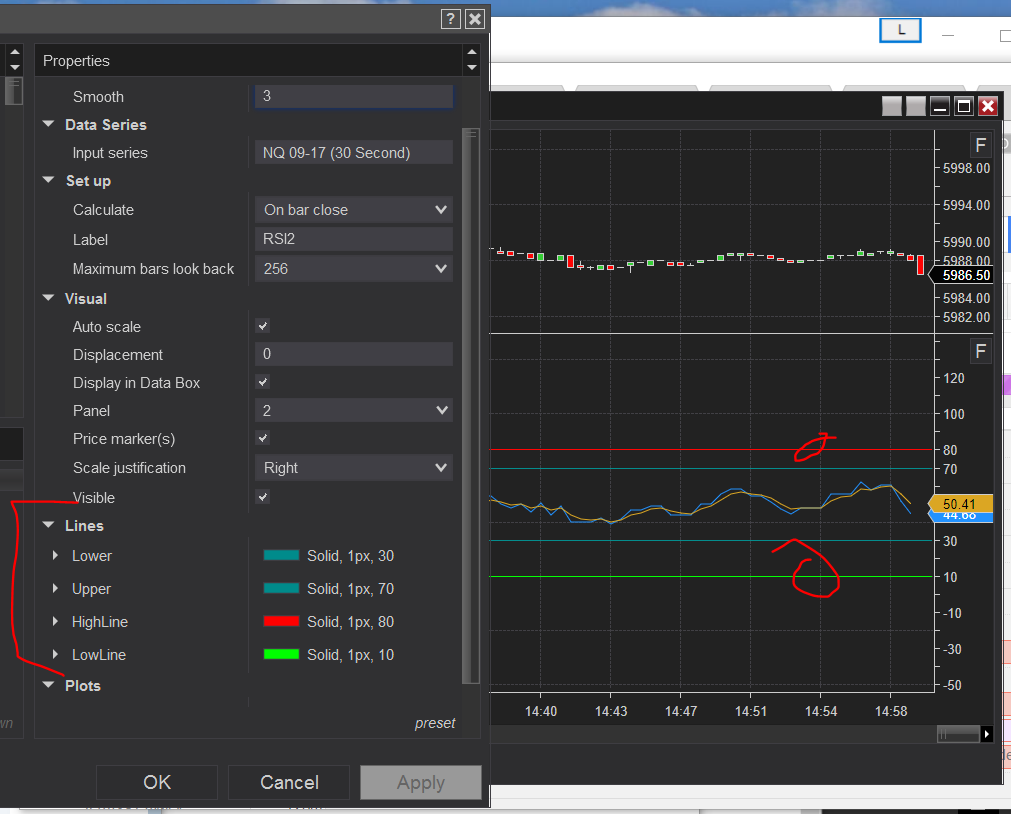1011x814 pixels.
Task: Click the 14:51 time axis label
Action: tap(751, 711)
